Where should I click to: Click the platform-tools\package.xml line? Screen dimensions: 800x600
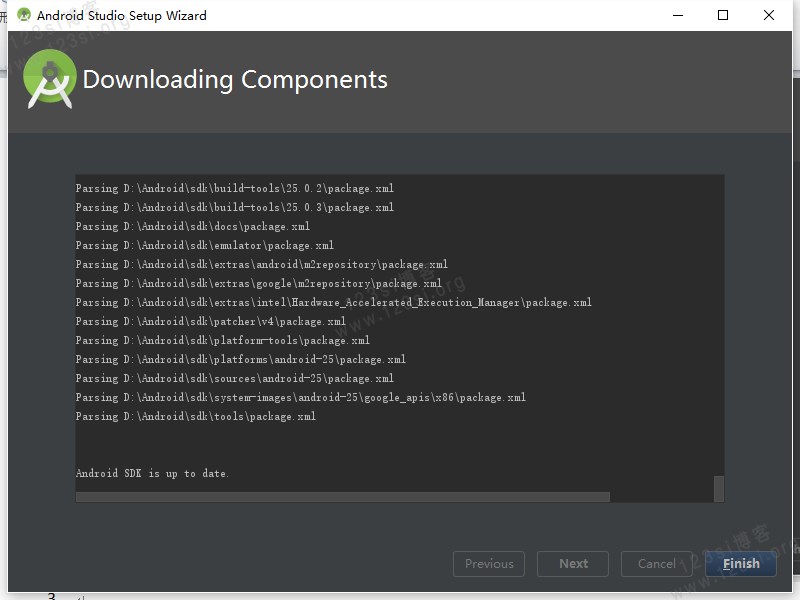(222, 340)
